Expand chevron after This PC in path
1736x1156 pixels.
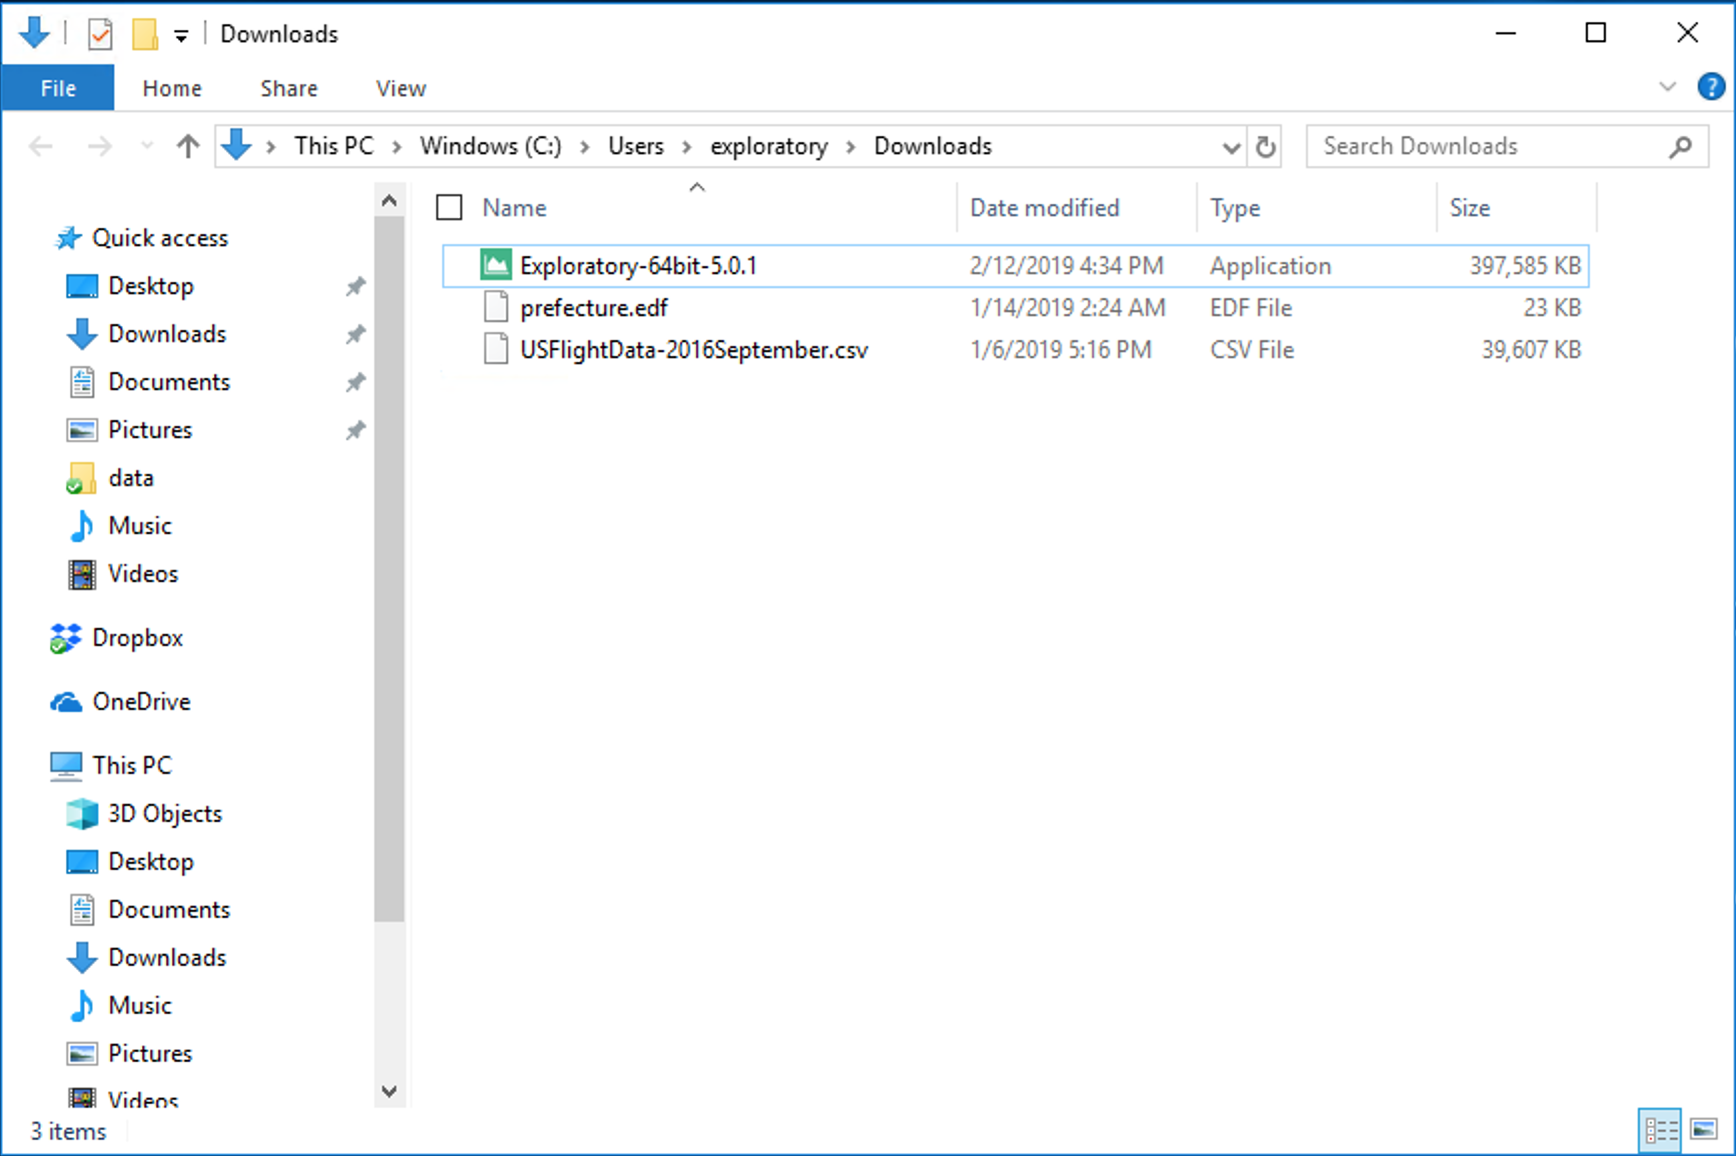(397, 147)
